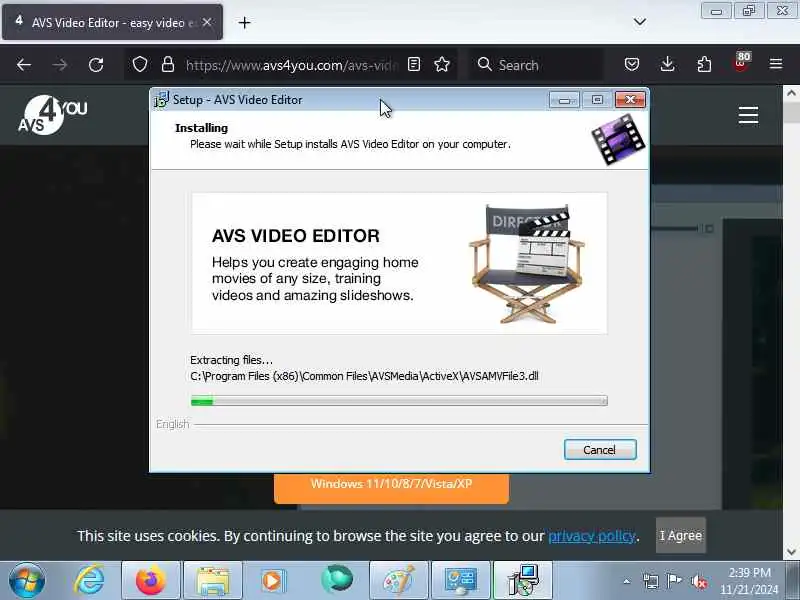
Task: Click the AVS VIDEO EDITOR heading
Action: pos(296,236)
